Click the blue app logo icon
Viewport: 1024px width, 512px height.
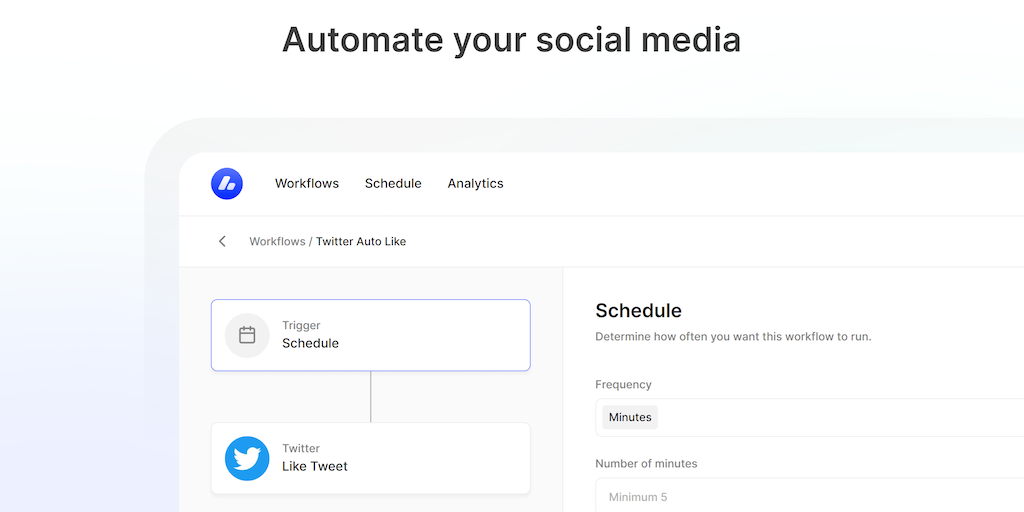tap(227, 183)
